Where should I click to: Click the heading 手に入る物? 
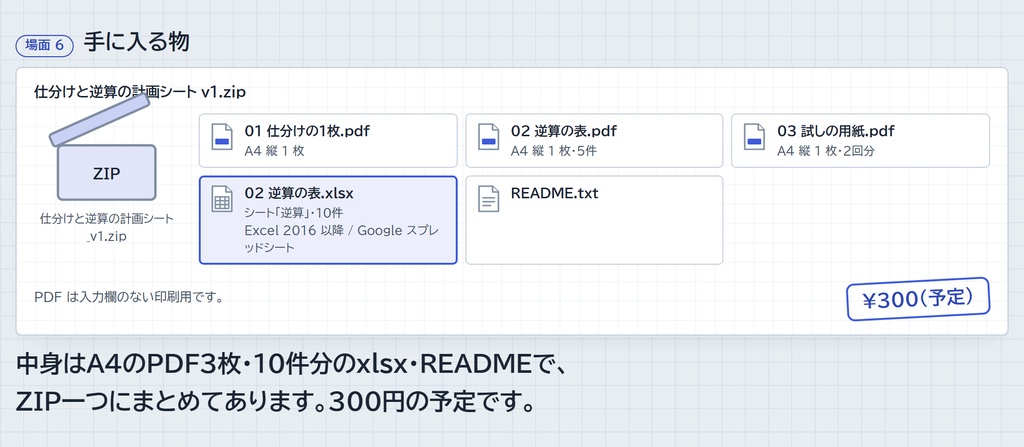point(136,42)
